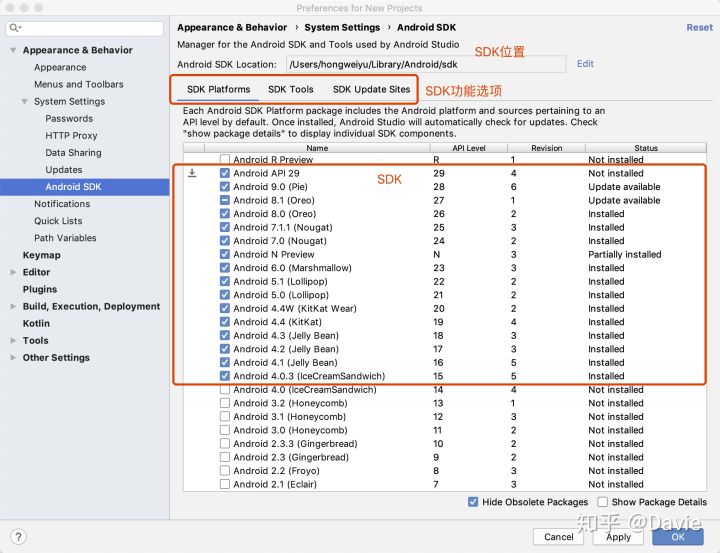Uncheck Android 7.0 (Nougat) checkbox
This screenshot has height=553, width=720.
coord(225,241)
